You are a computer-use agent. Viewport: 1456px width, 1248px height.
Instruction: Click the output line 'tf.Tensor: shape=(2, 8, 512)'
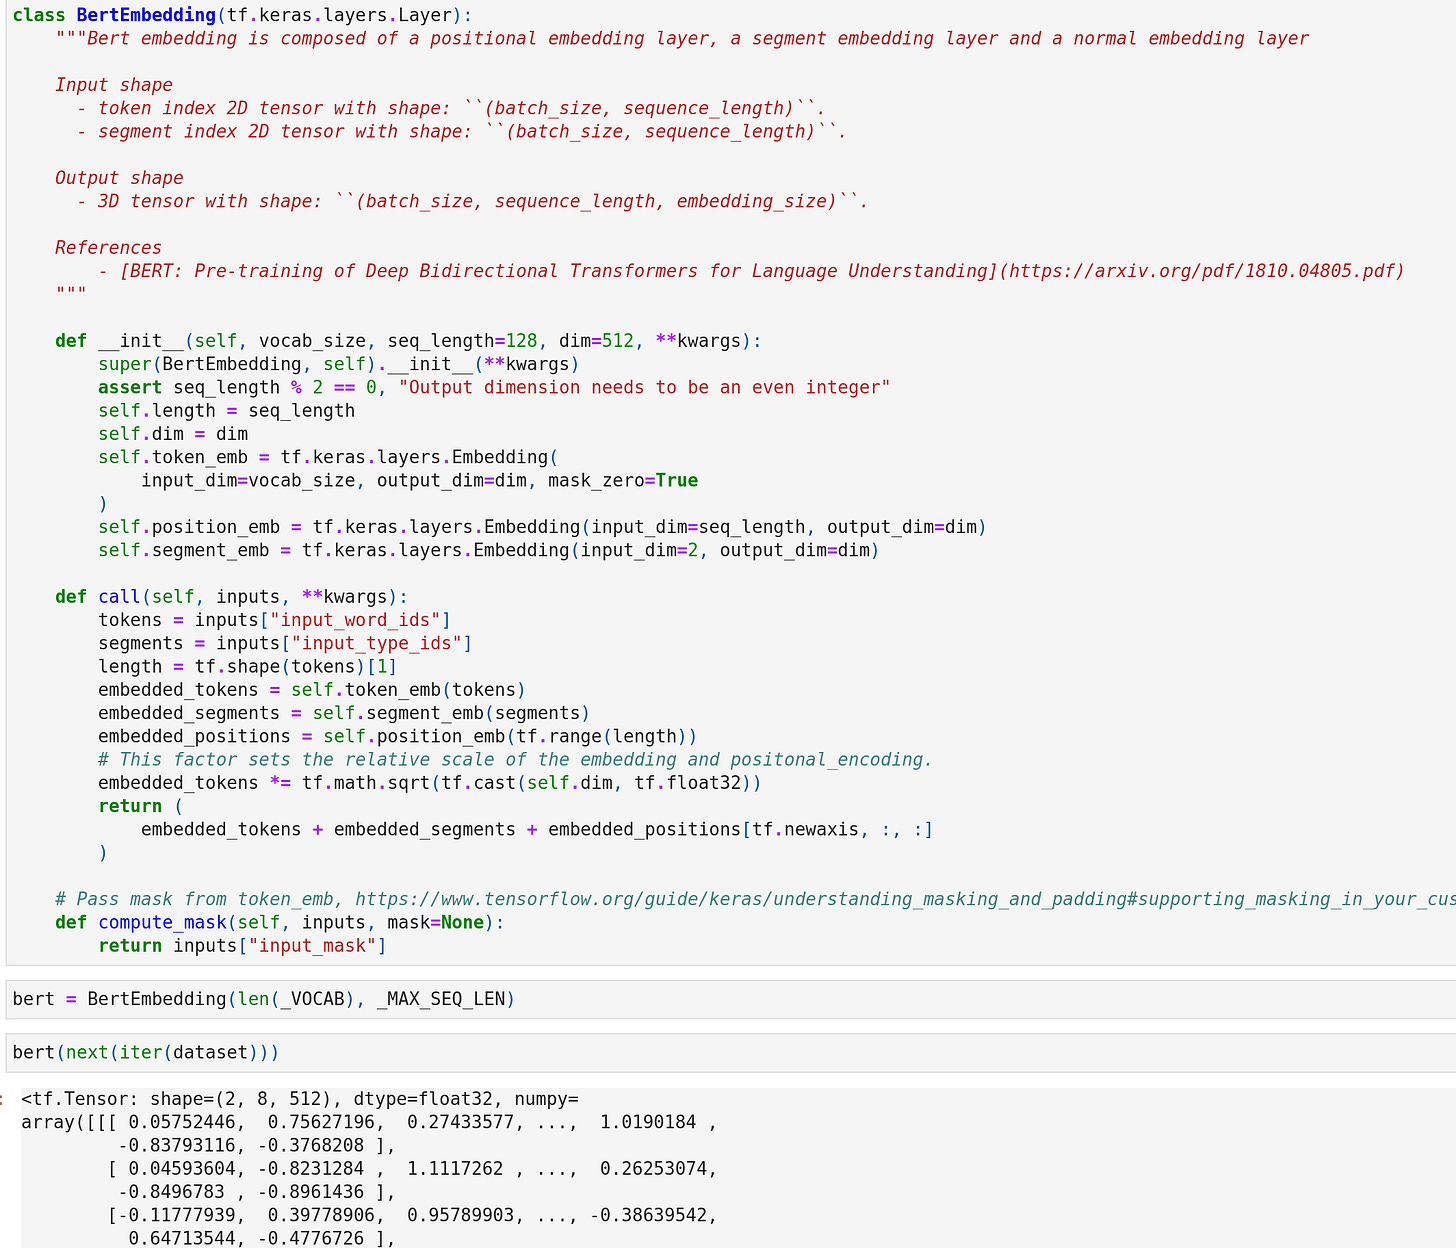point(300,1099)
